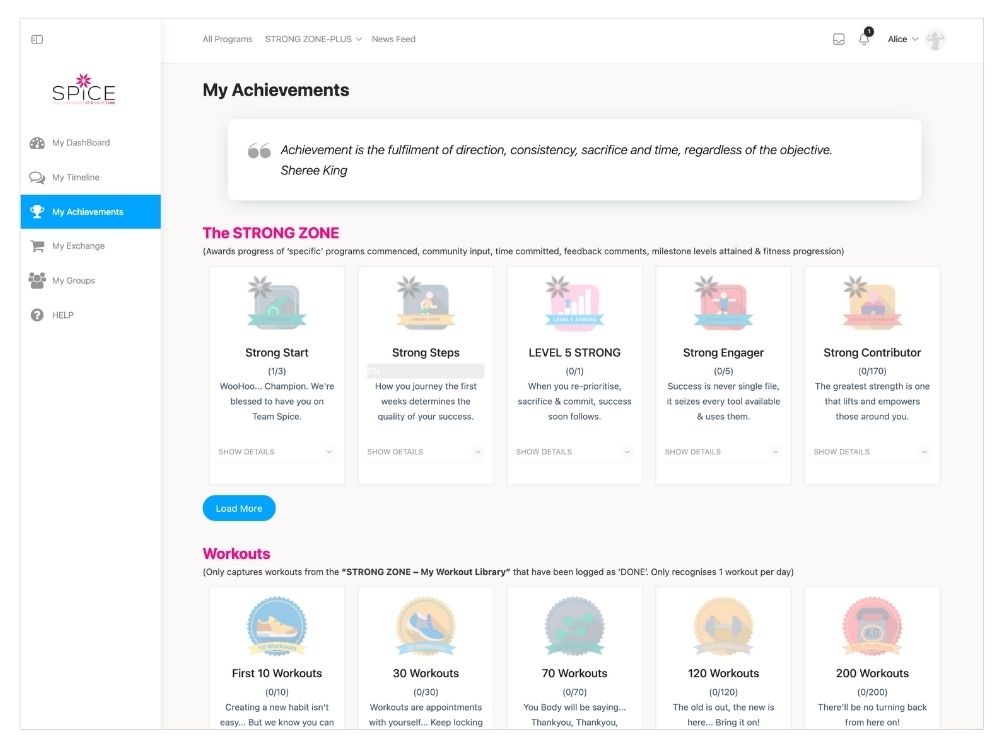Click the sidebar collapse icon
Viewport: 1000px width, 750px height.
pos(37,40)
